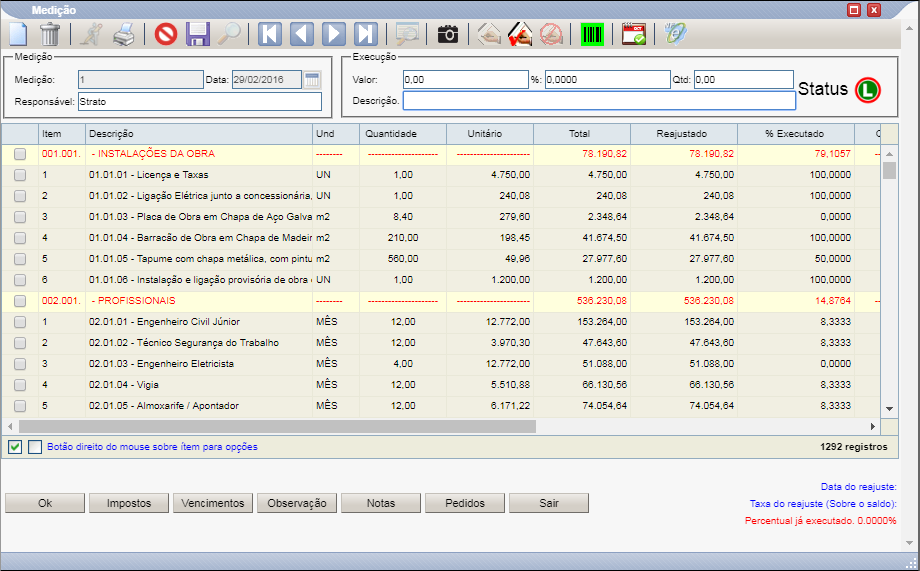
Task: Click the Descrição column header
Action: (199, 134)
